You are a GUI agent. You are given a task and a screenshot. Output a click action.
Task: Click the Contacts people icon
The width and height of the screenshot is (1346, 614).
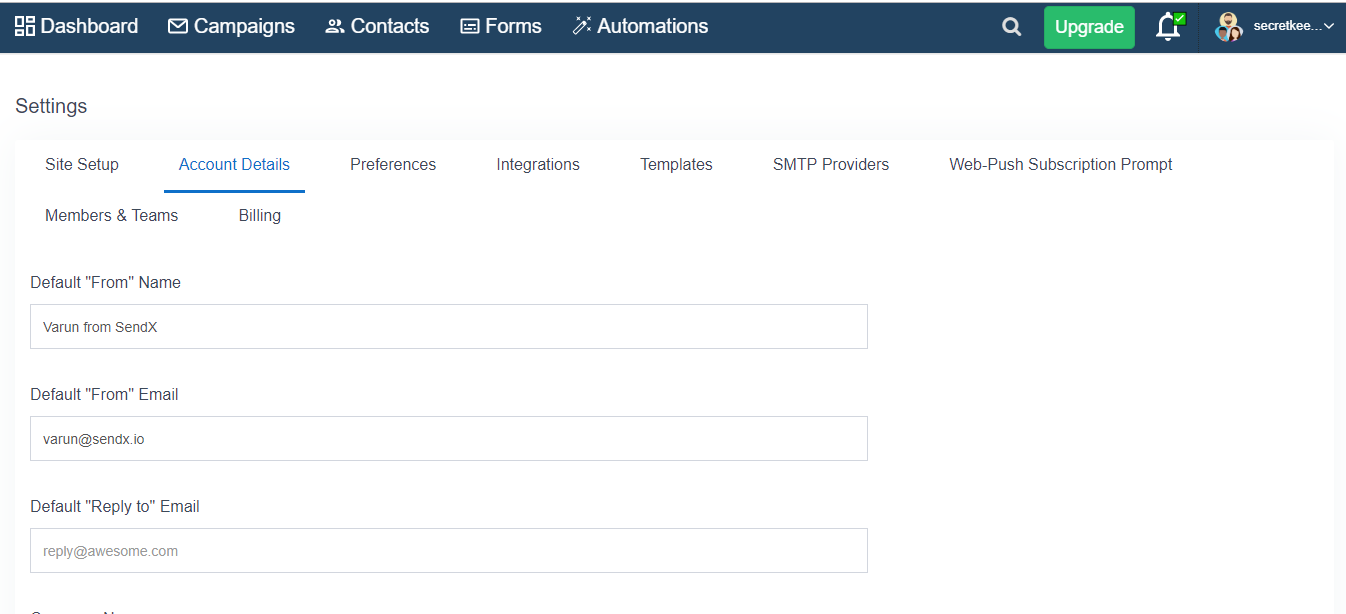tap(335, 27)
